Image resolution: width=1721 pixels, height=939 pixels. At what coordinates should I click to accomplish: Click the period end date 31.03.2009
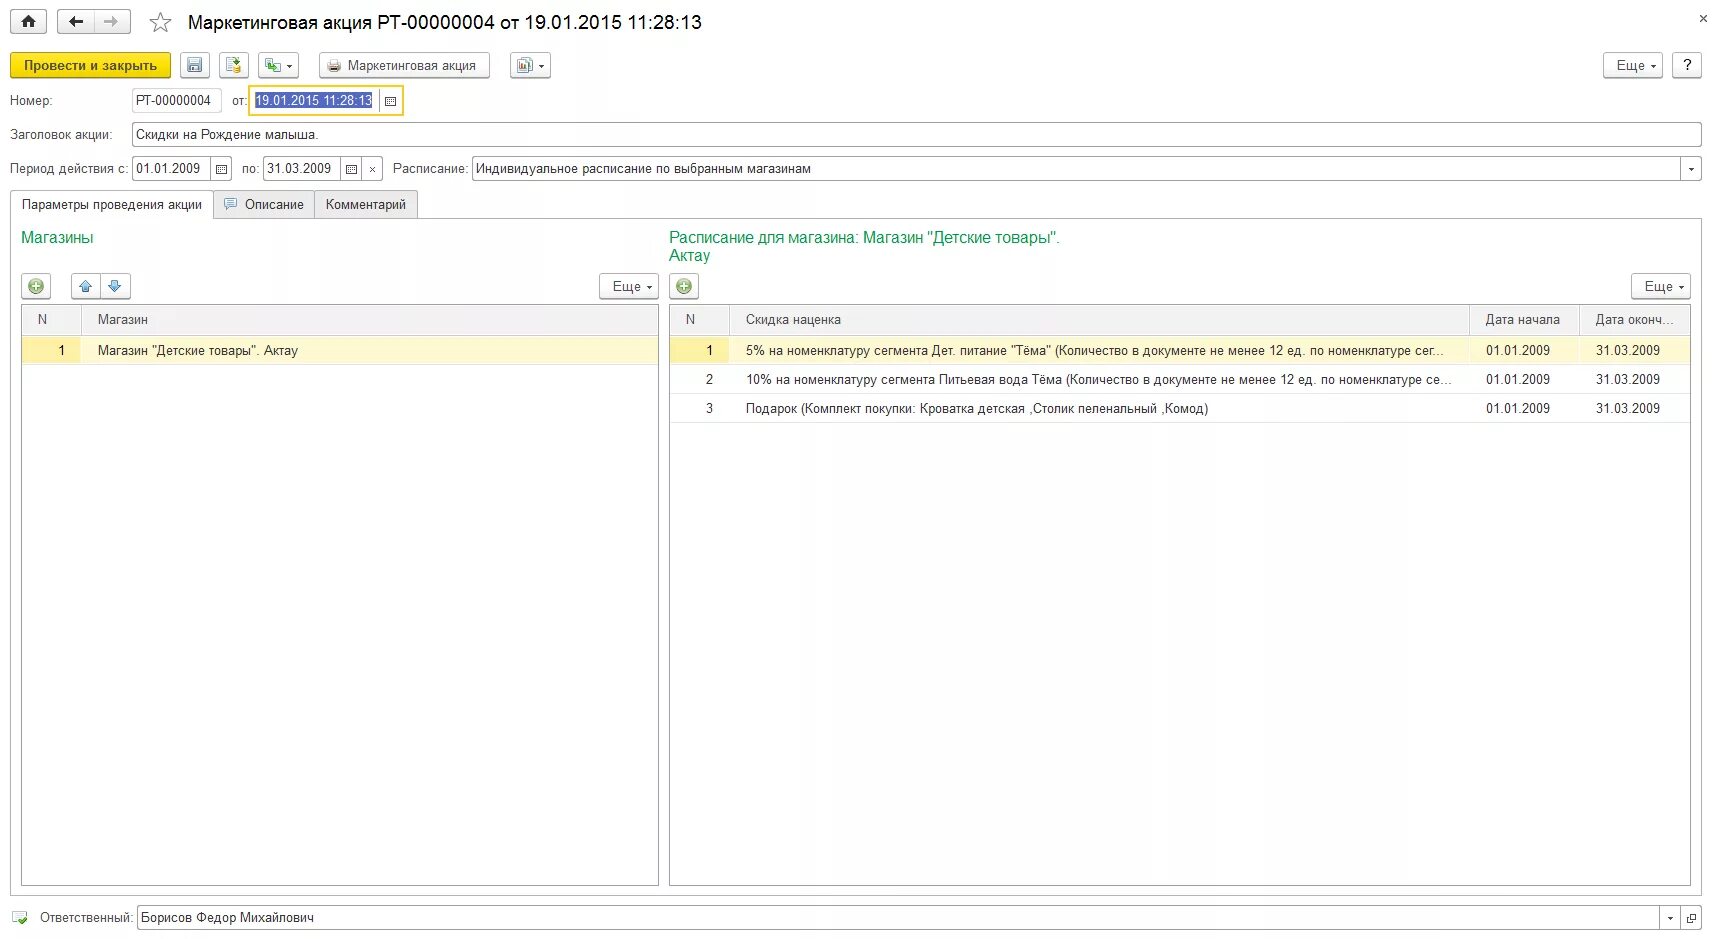[x=302, y=168]
